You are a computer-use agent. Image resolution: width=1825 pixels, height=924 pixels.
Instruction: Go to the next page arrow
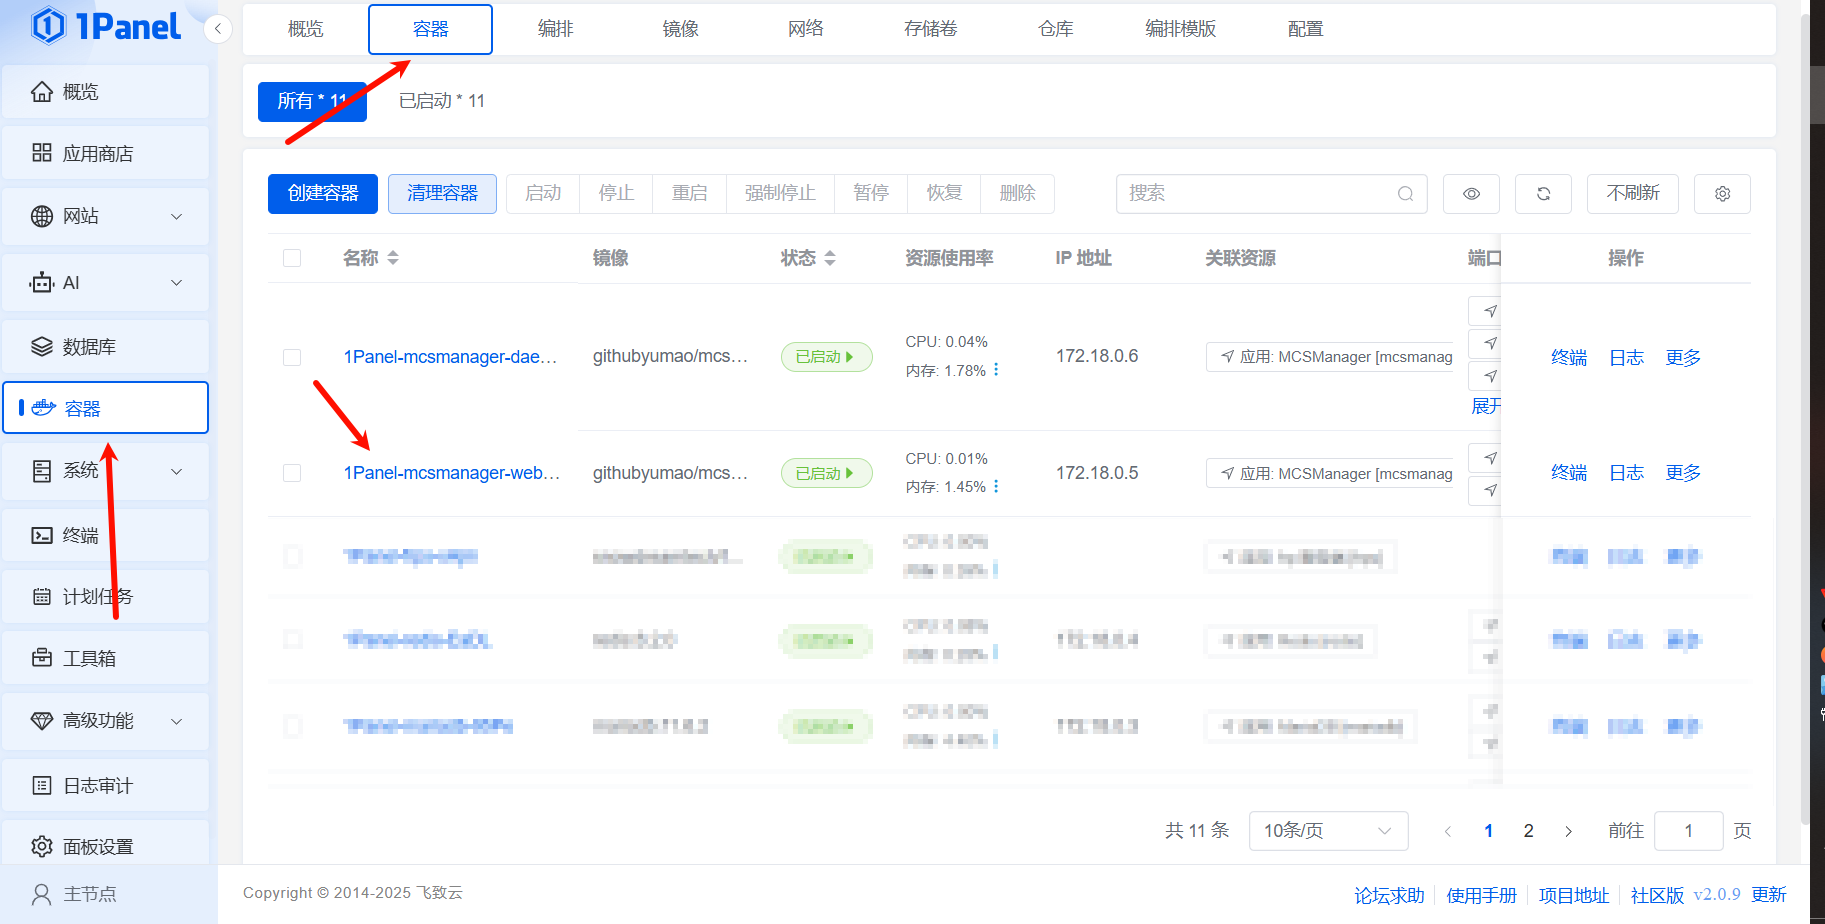[x=1568, y=831]
